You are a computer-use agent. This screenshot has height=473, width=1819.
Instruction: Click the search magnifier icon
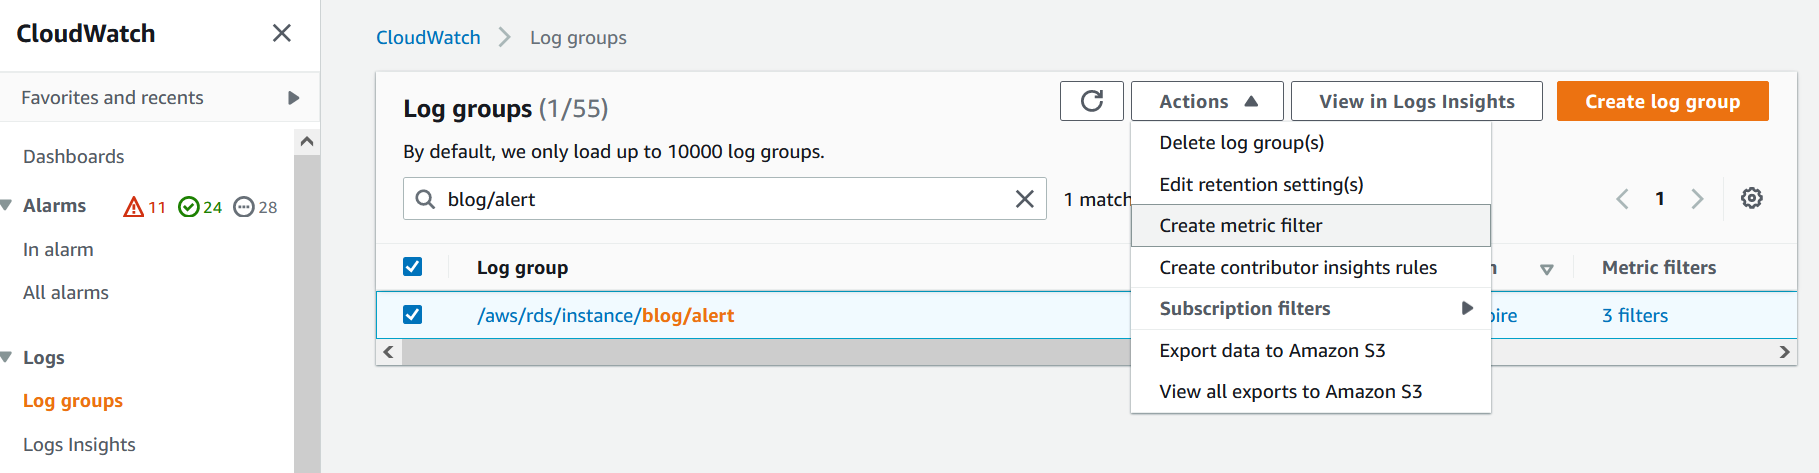[425, 199]
